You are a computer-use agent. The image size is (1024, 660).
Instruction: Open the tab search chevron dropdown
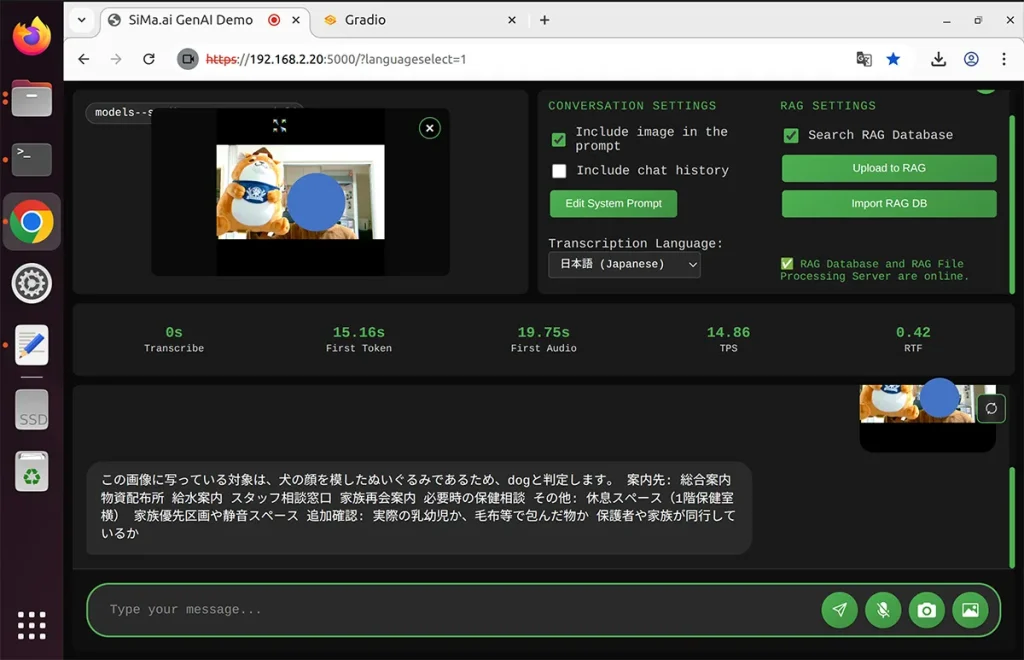(x=82, y=20)
